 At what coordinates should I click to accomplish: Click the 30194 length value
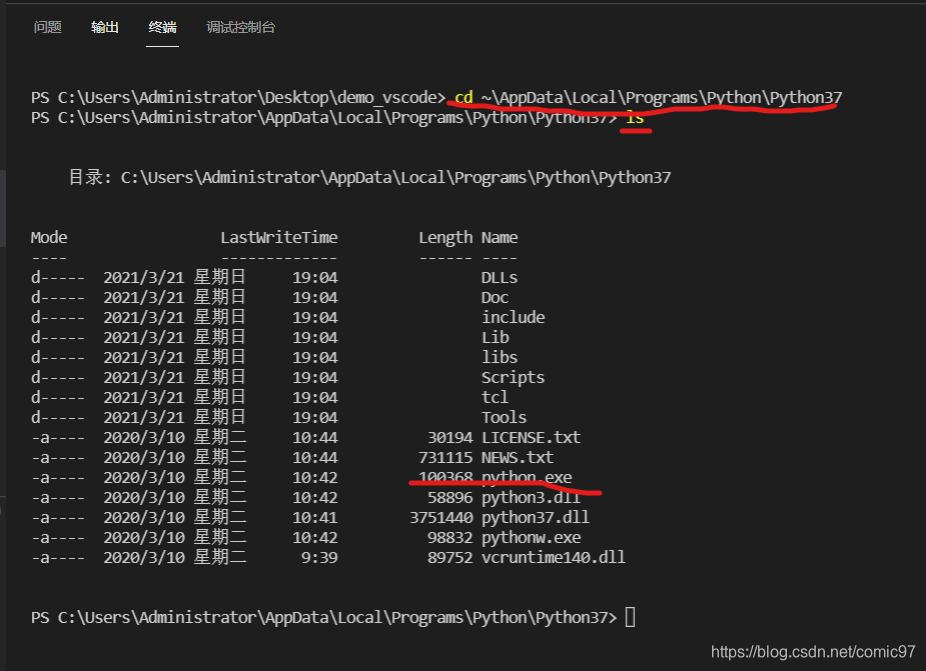click(x=450, y=438)
